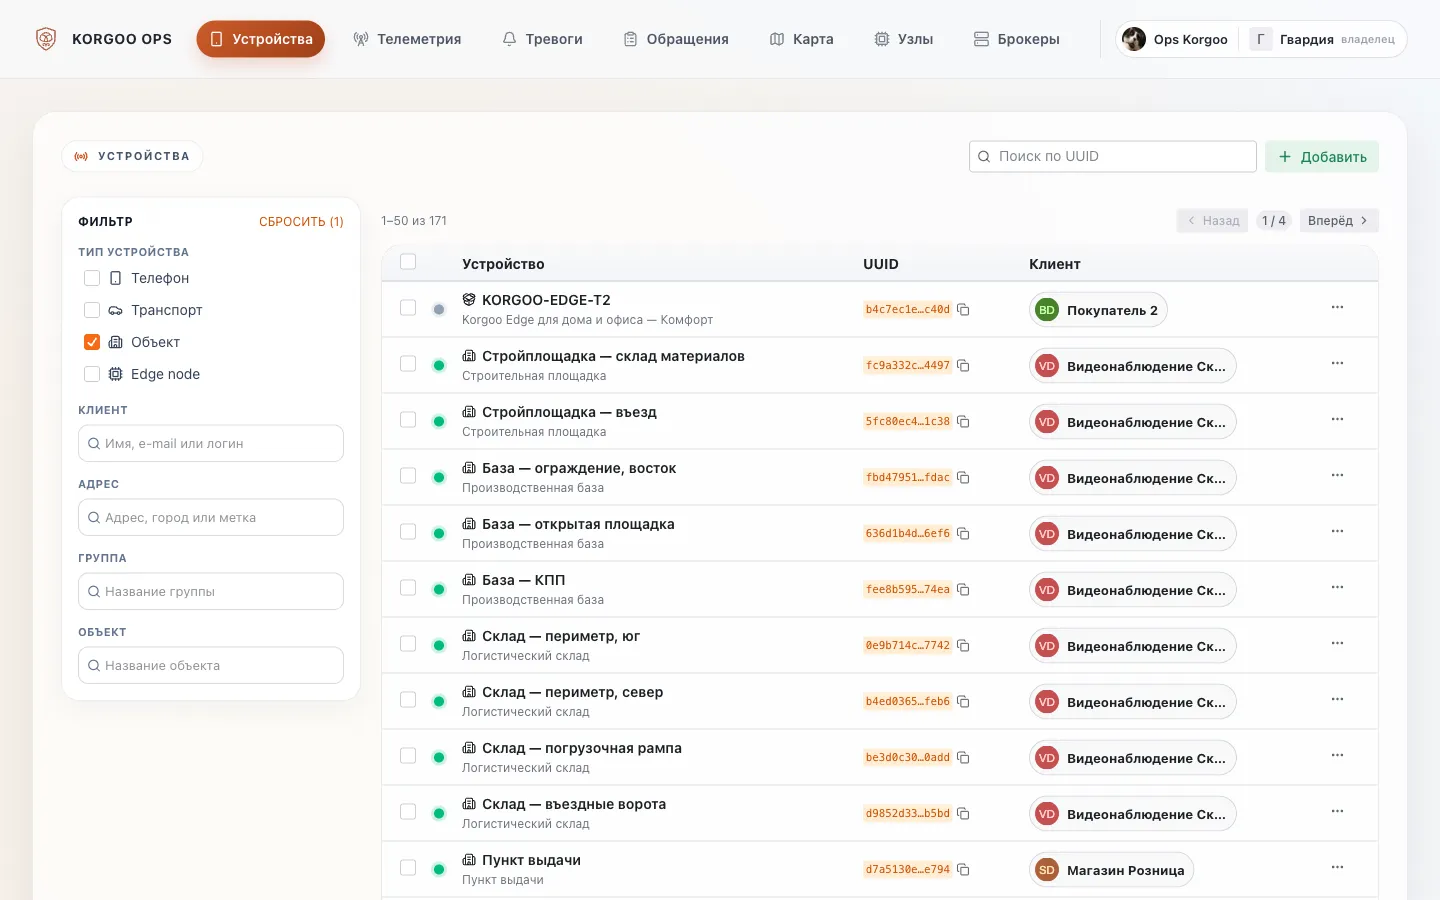Enable the Телефон device type filter
1440x900 pixels.
coord(92,278)
